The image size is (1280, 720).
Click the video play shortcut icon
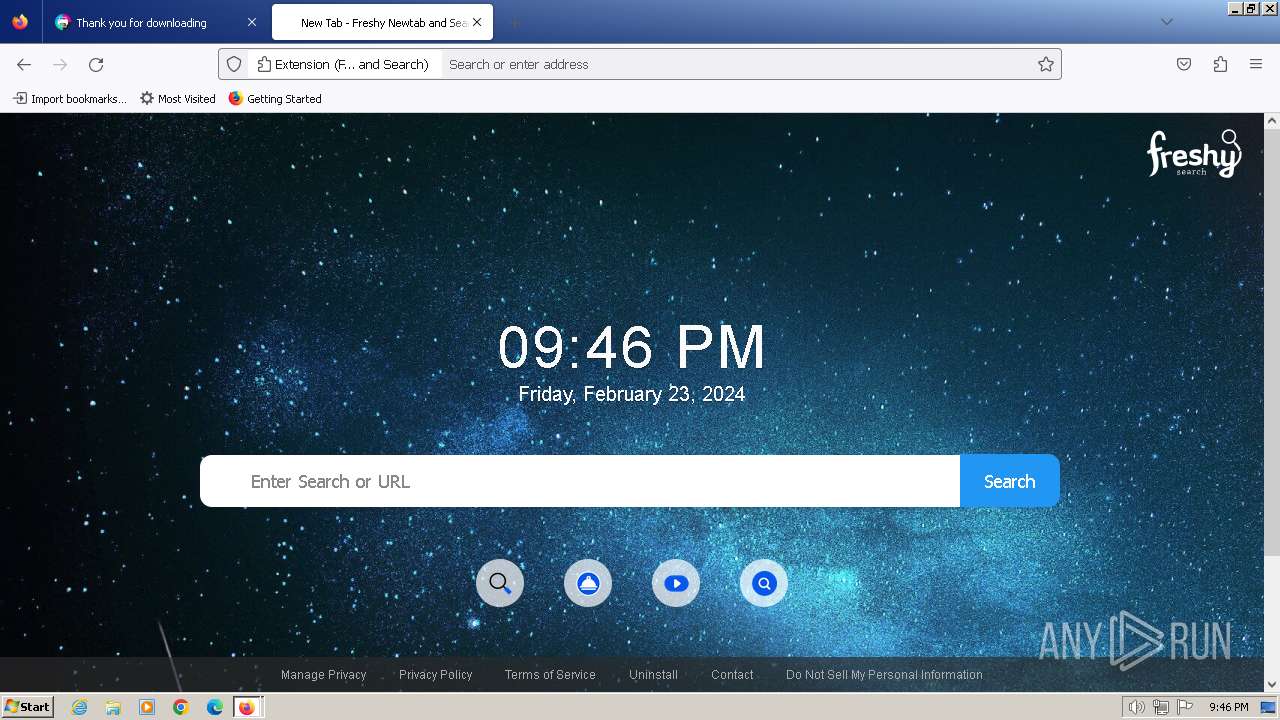[x=676, y=583]
